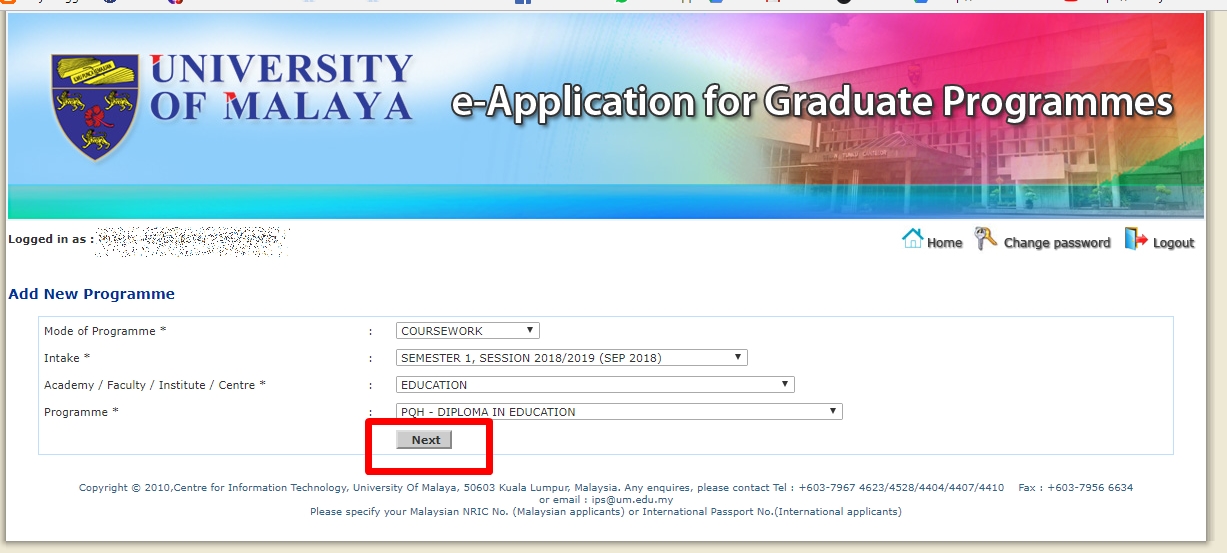Click the 'e-Application for Graduate Programmes' banner title
This screenshot has height=553, width=1227.
812,103
